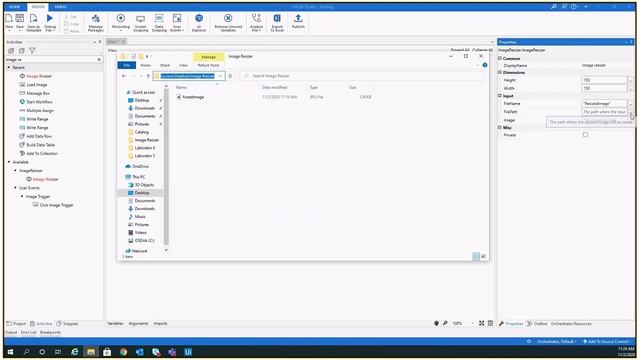Clear the Activities search box with X

click(x=99, y=60)
